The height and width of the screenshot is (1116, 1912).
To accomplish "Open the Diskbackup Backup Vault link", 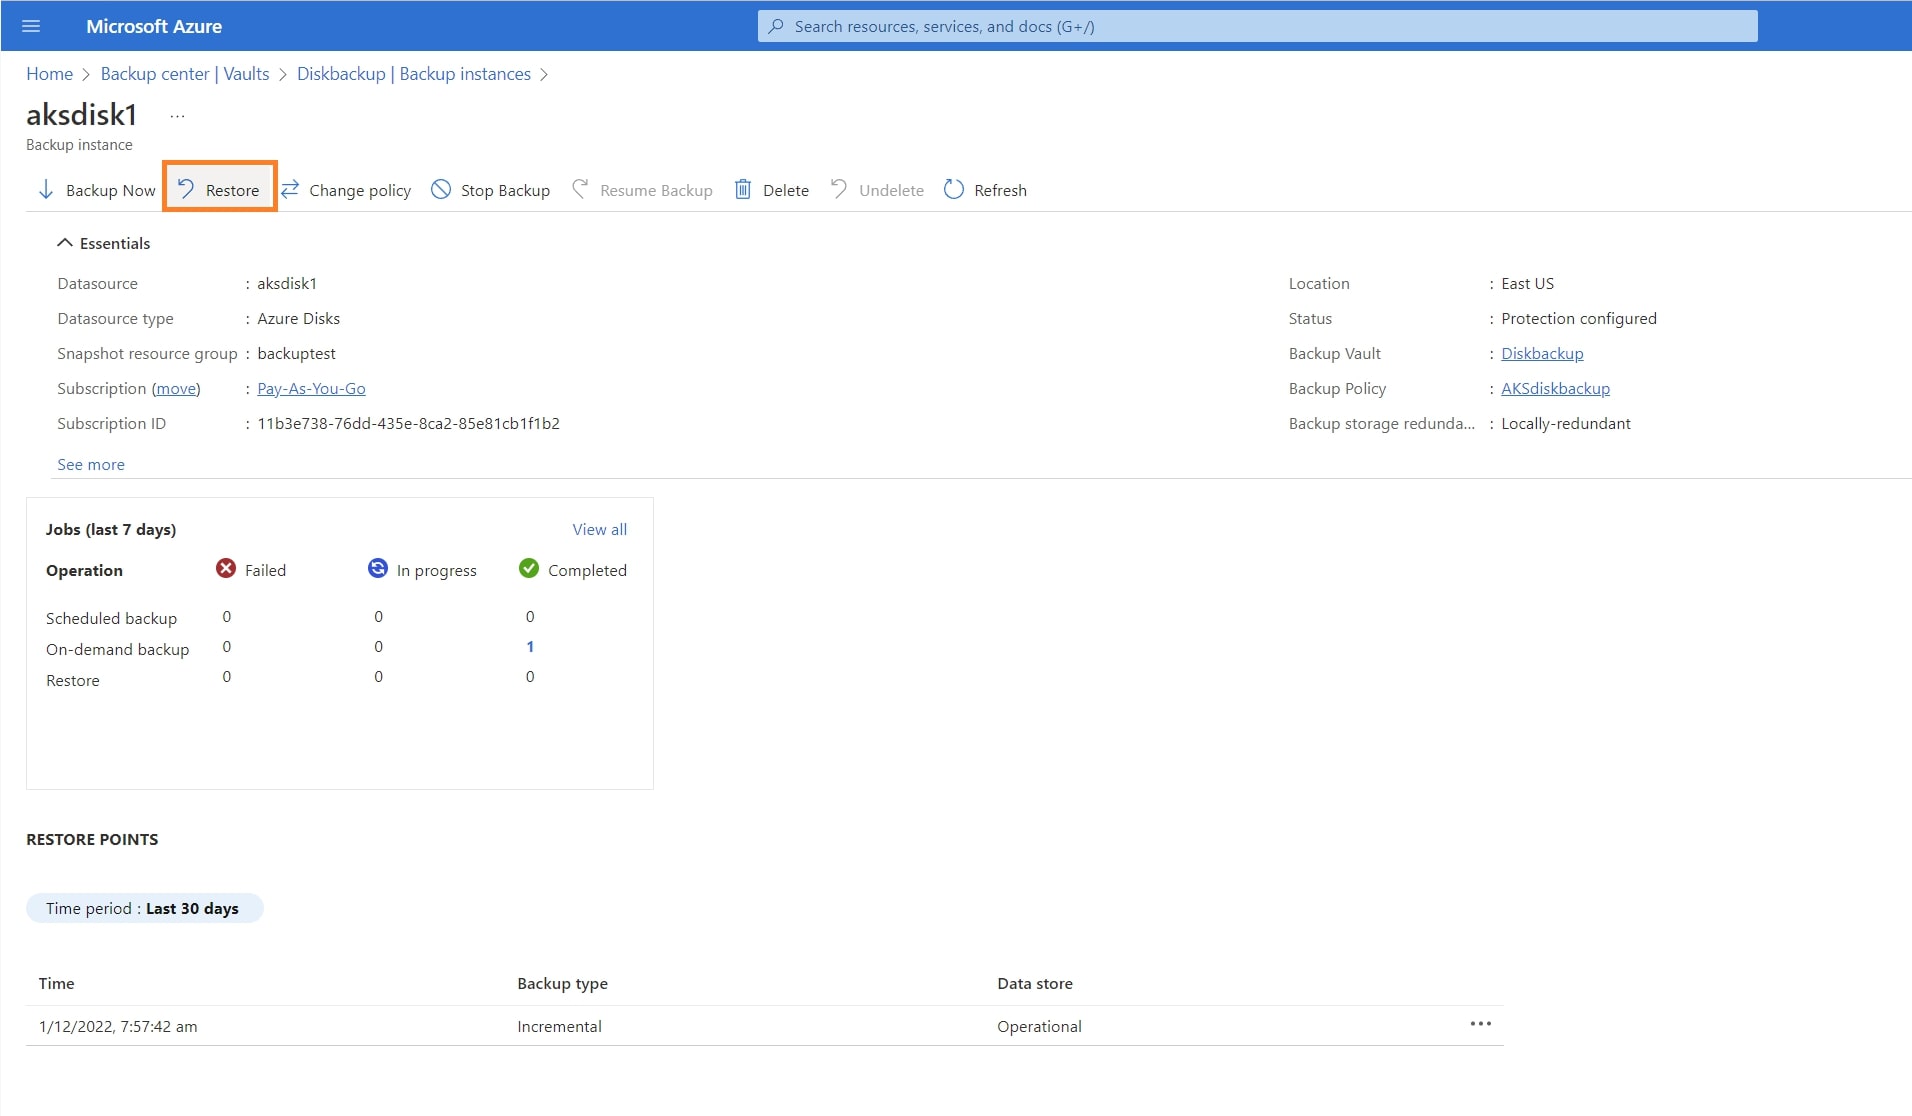I will point(1542,353).
